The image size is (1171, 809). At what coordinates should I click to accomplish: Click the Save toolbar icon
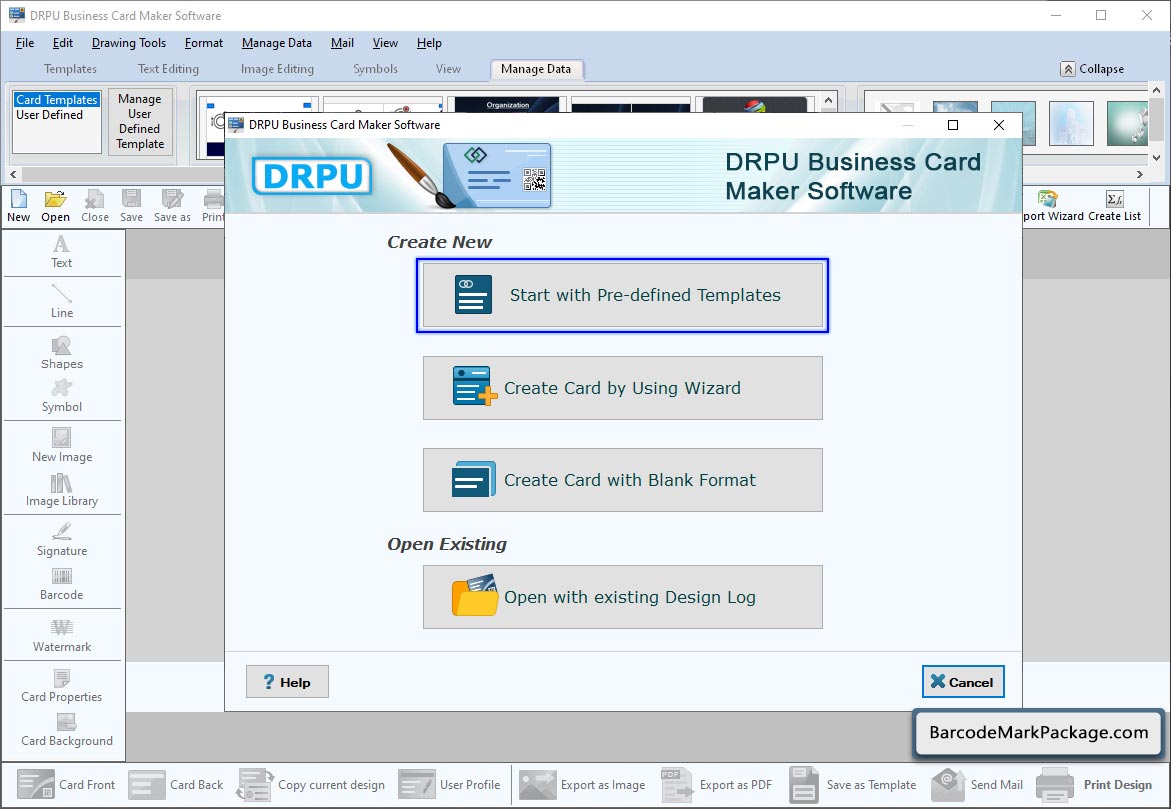[x=131, y=205]
